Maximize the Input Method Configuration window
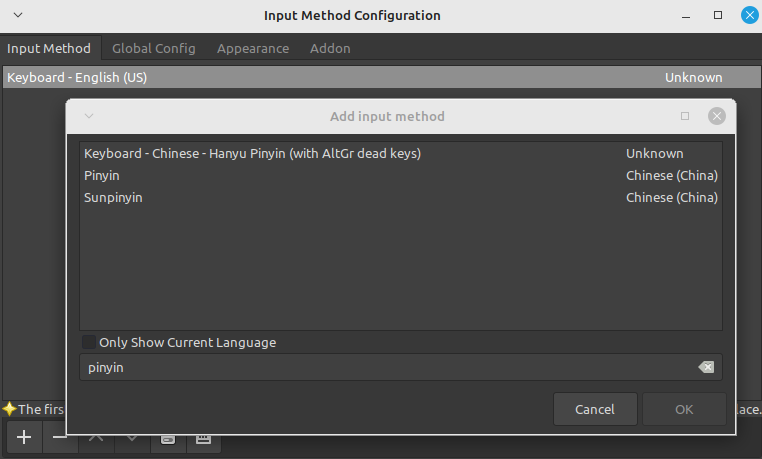 pos(717,16)
